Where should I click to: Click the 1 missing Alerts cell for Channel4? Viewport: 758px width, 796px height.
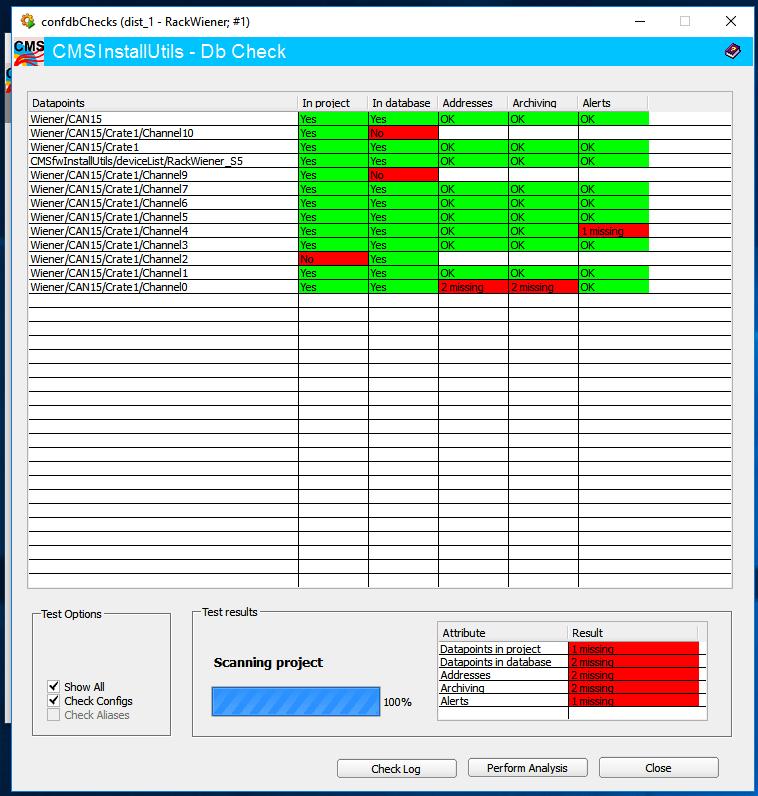[613, 231]
